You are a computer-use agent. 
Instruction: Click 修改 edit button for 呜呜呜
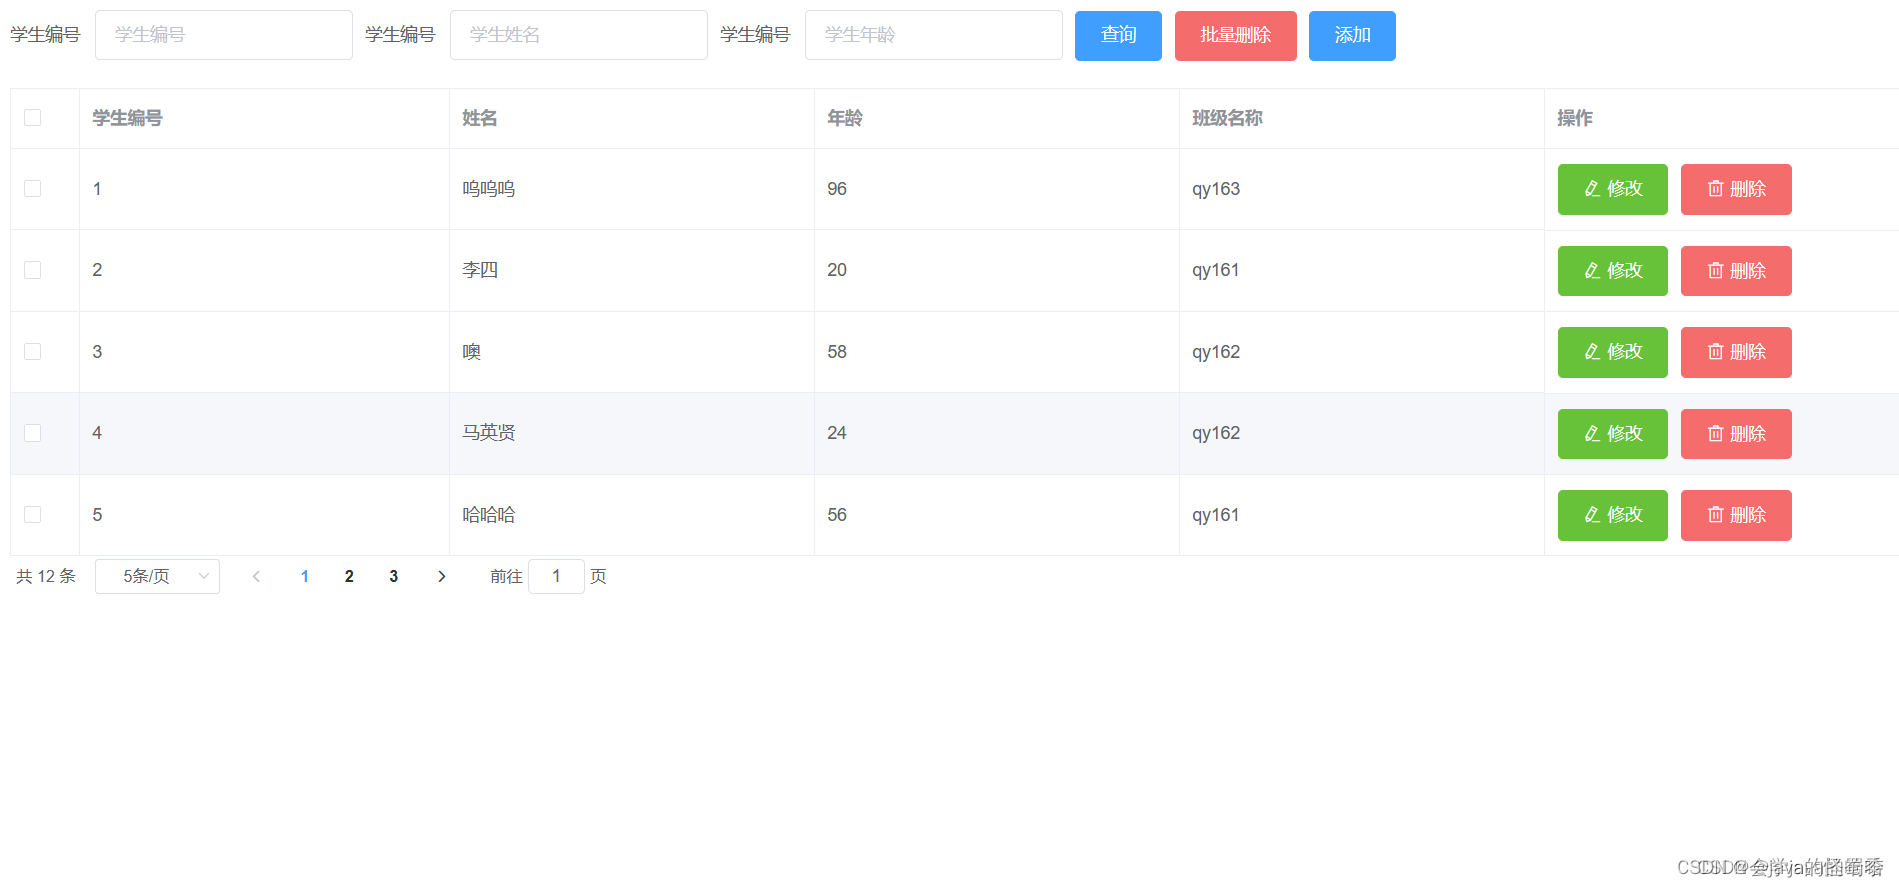[x=1612, y=189]
